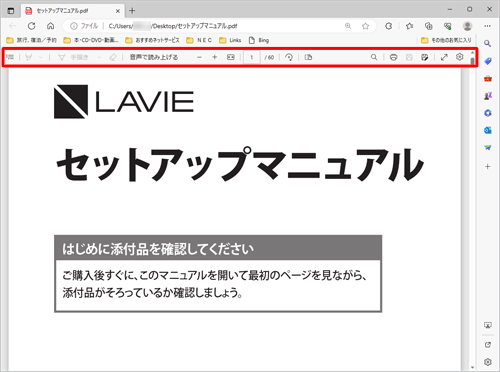Open the NEC bookmarks folder

tap(199, 40)
